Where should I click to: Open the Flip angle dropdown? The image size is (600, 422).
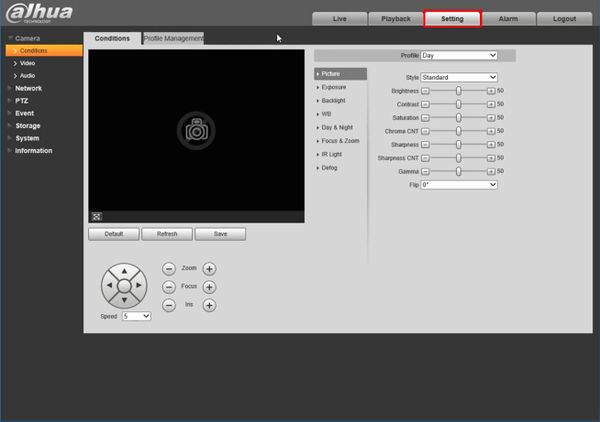coord(459,185)
